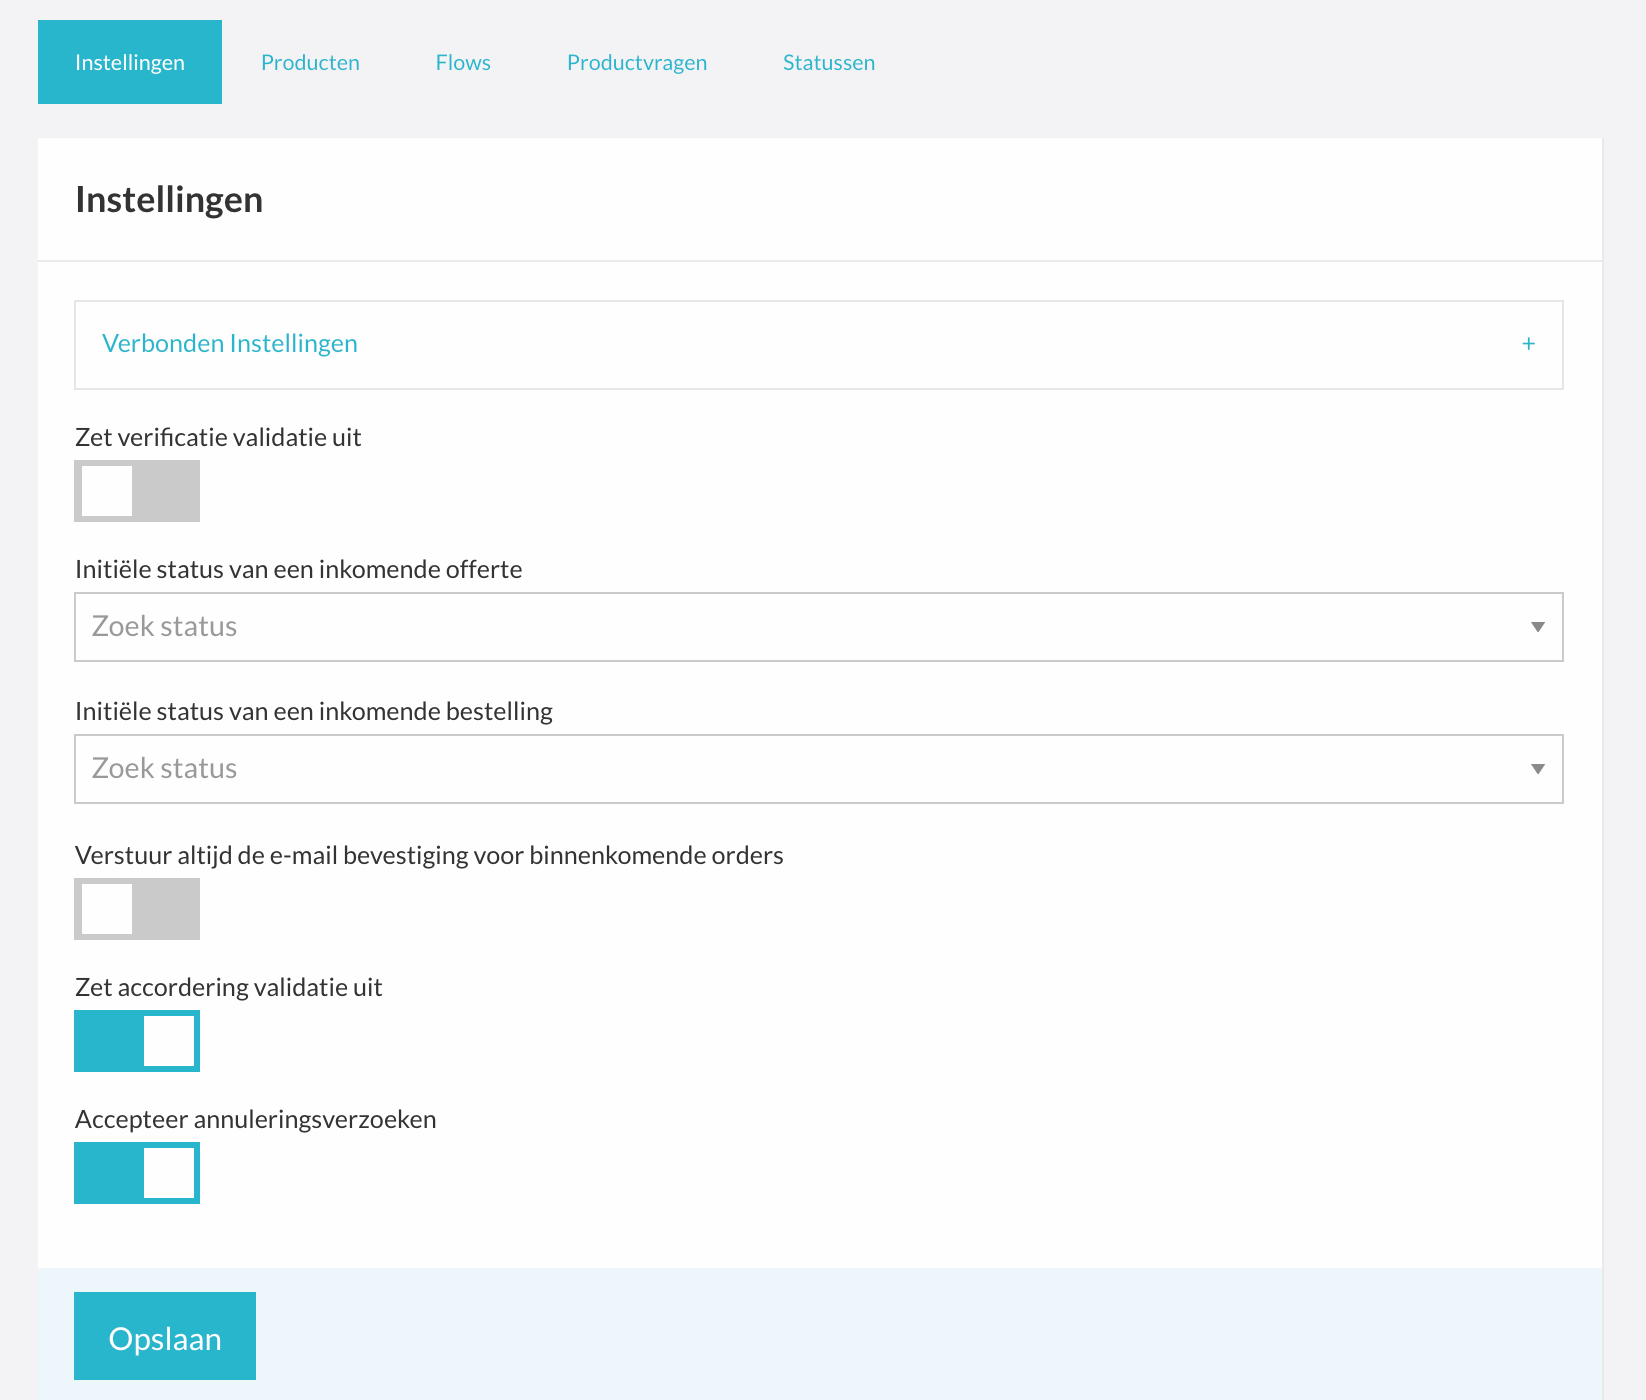This screenshot has width=1646, height=1400.
Task: Click the Opslaan button
Action: pyautogui.click(x=165, y=1336)
